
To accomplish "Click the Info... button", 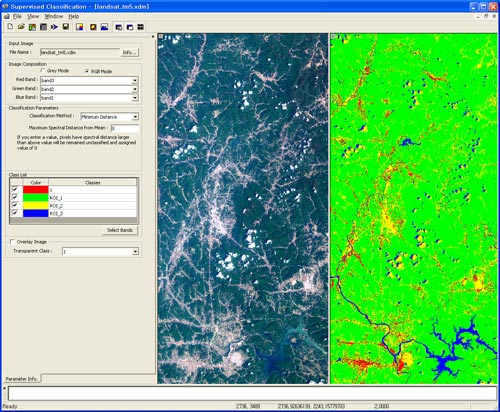I will pos(129,52).
